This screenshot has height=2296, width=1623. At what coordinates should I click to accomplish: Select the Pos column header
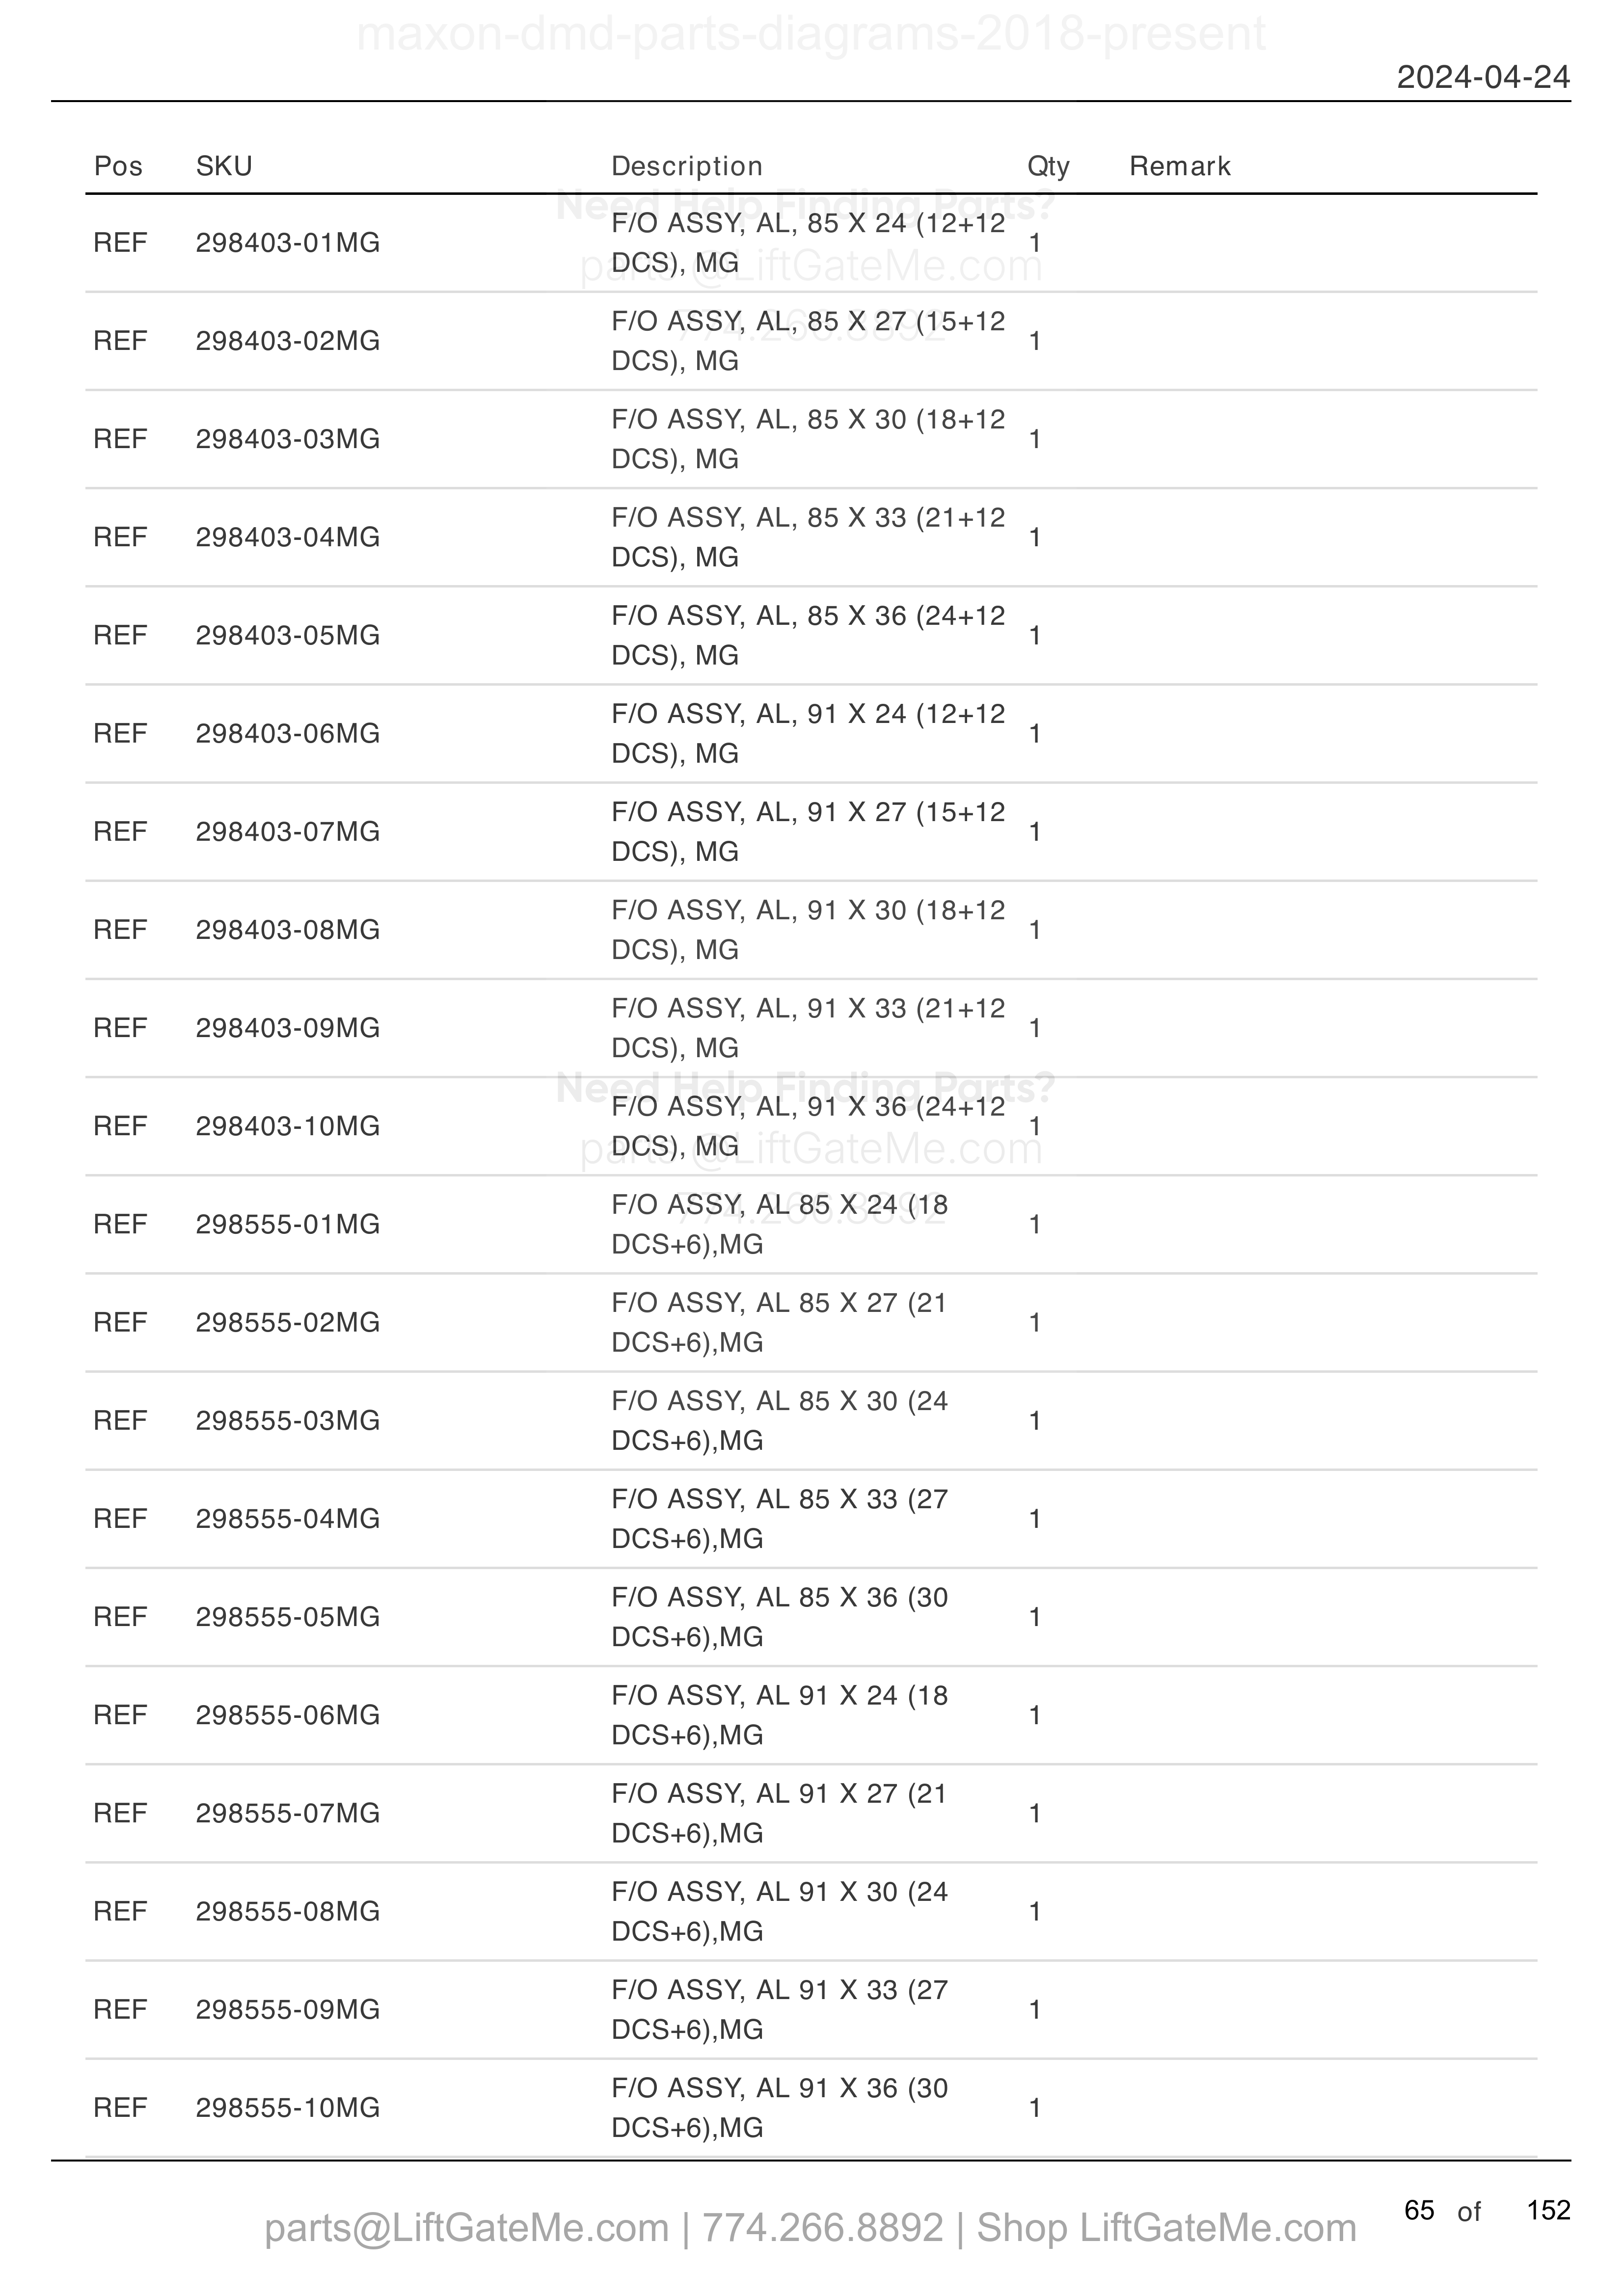(x=118, y=166)
